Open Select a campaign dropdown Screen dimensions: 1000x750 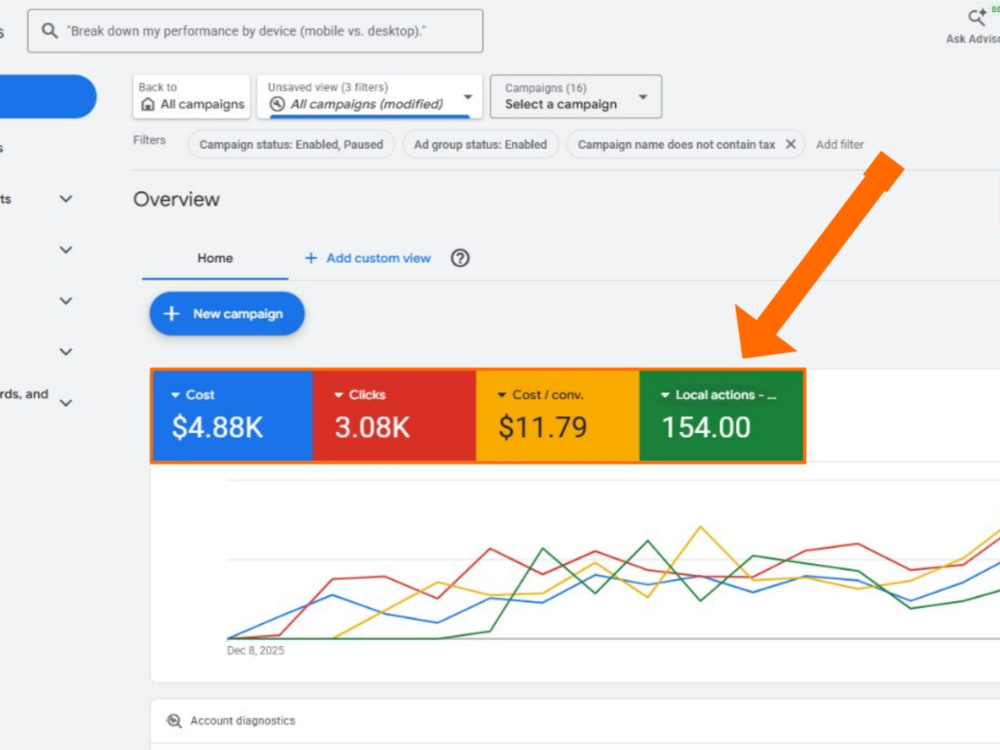576,96
